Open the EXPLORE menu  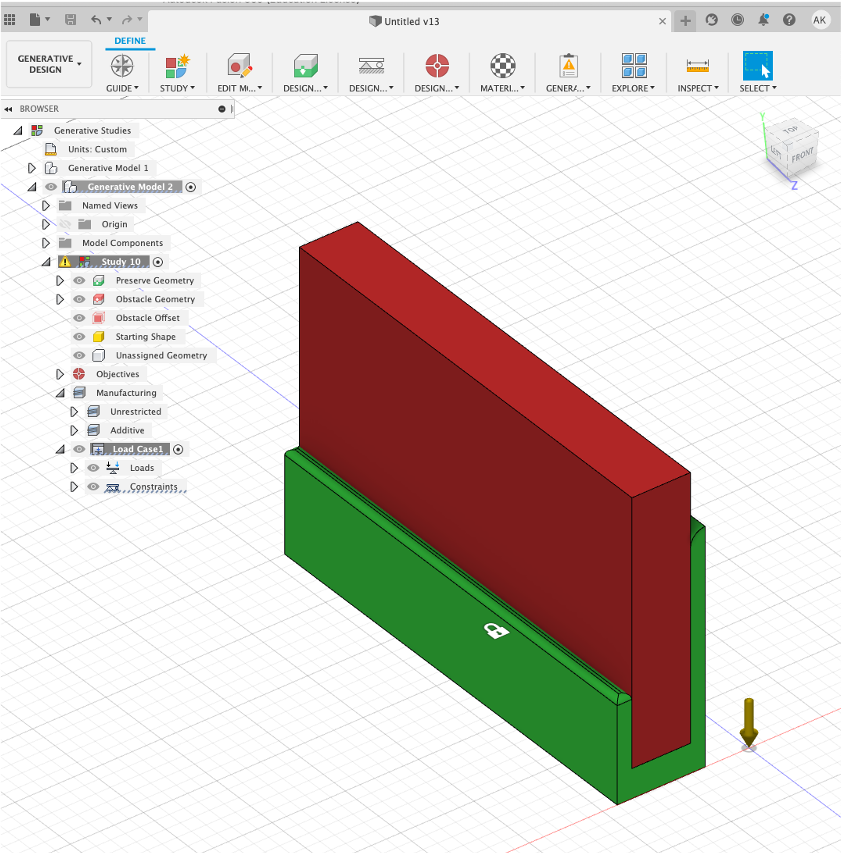click(633, 88)
